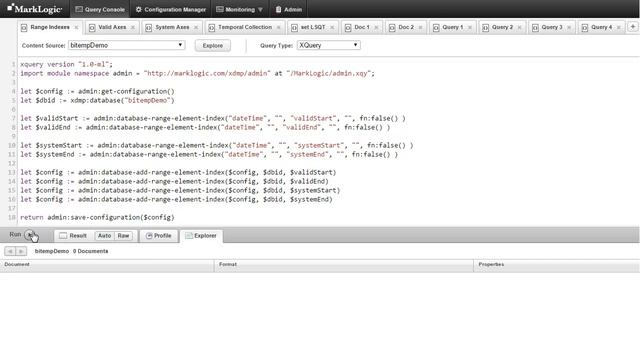
Task: Open the Profile tab
Action: 159,236
